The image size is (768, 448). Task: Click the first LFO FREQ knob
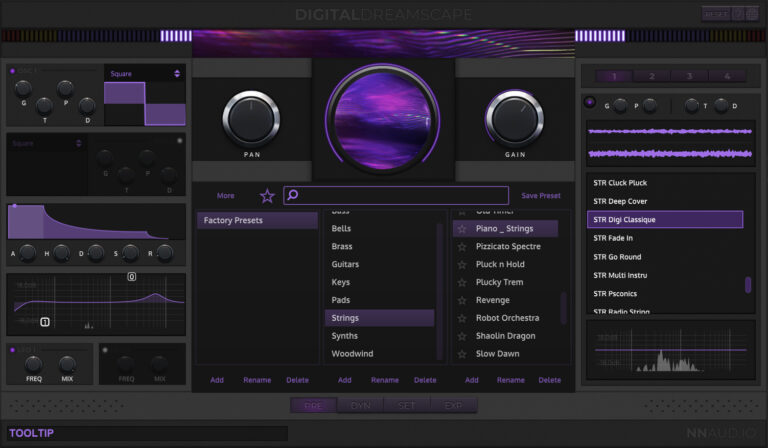click(x=33, y=364)
